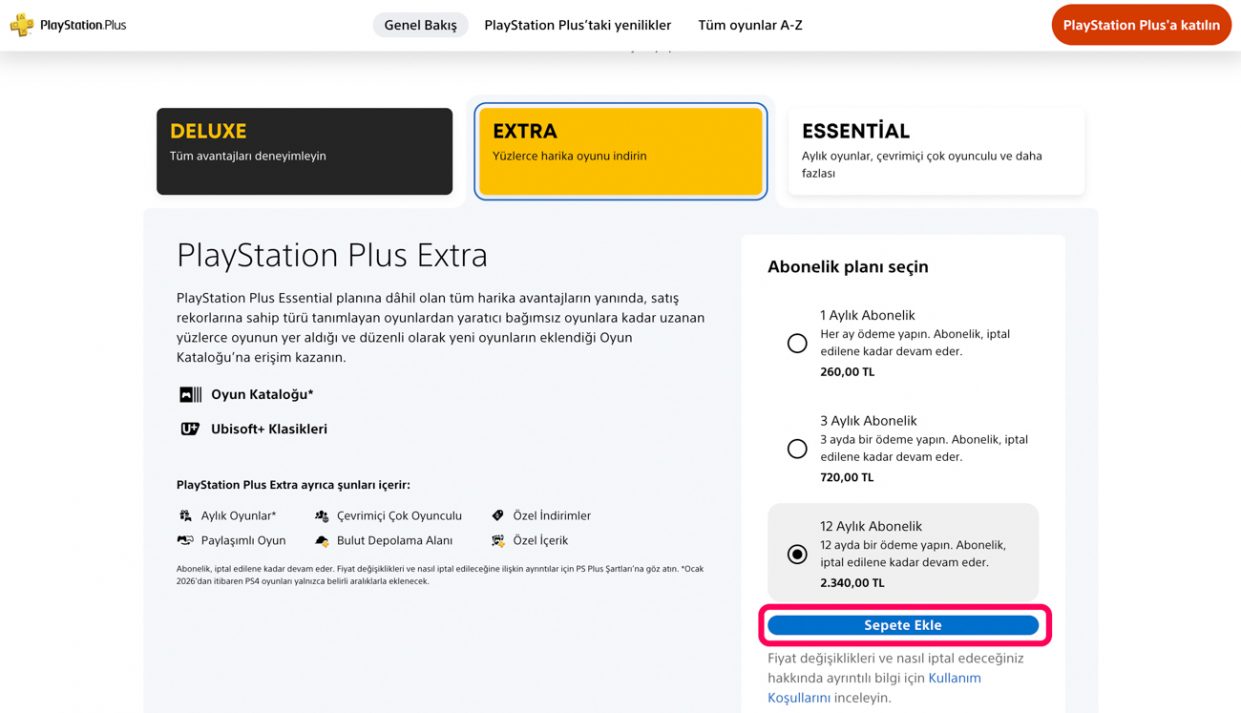Select the 1 Aylık Abonelik radio button
The image size is (1241, 713).
click(x=797, y=343)
